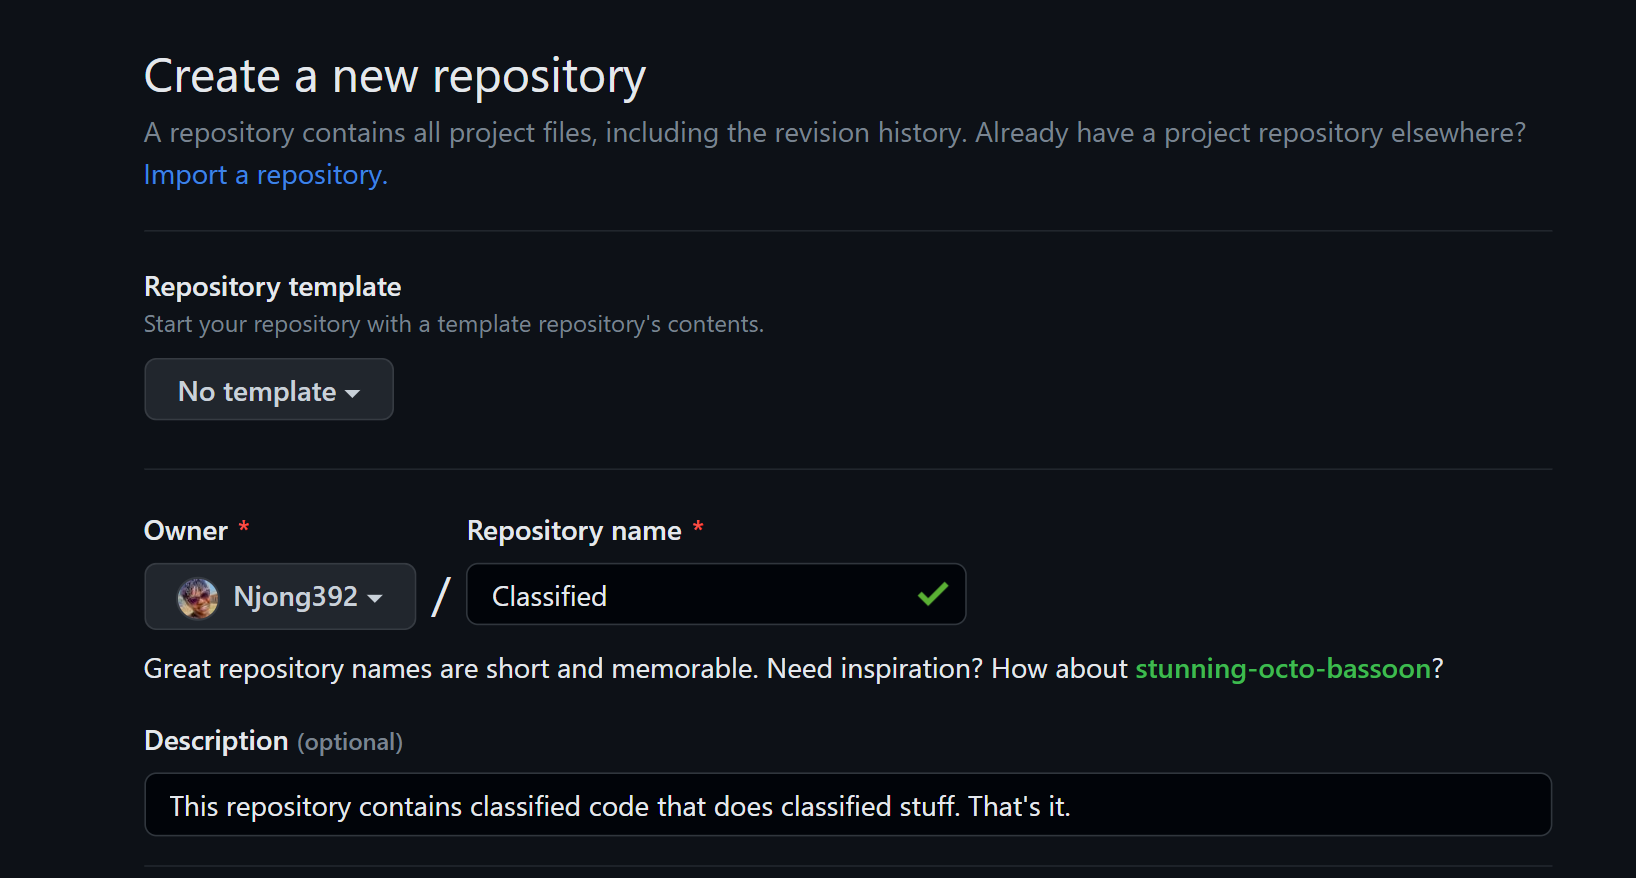The image size is (1636, 878).
Task: Expand the repository template chooser
Action: click(268, 390)
